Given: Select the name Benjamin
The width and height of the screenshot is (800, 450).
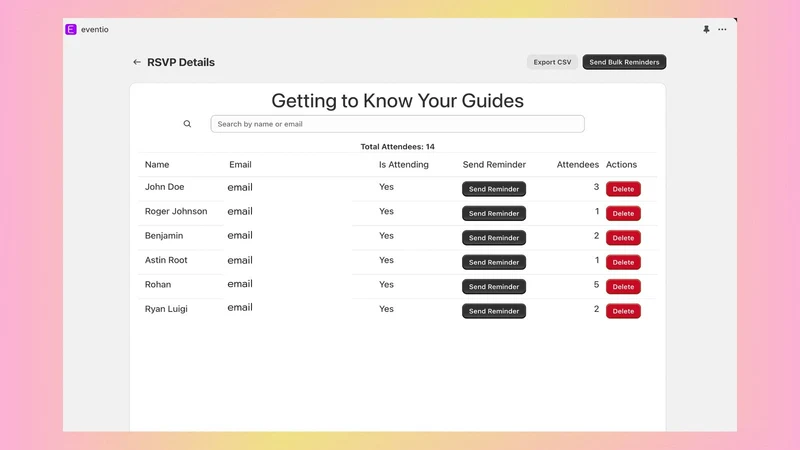Looking at the screenshot, I should point(164,236).
